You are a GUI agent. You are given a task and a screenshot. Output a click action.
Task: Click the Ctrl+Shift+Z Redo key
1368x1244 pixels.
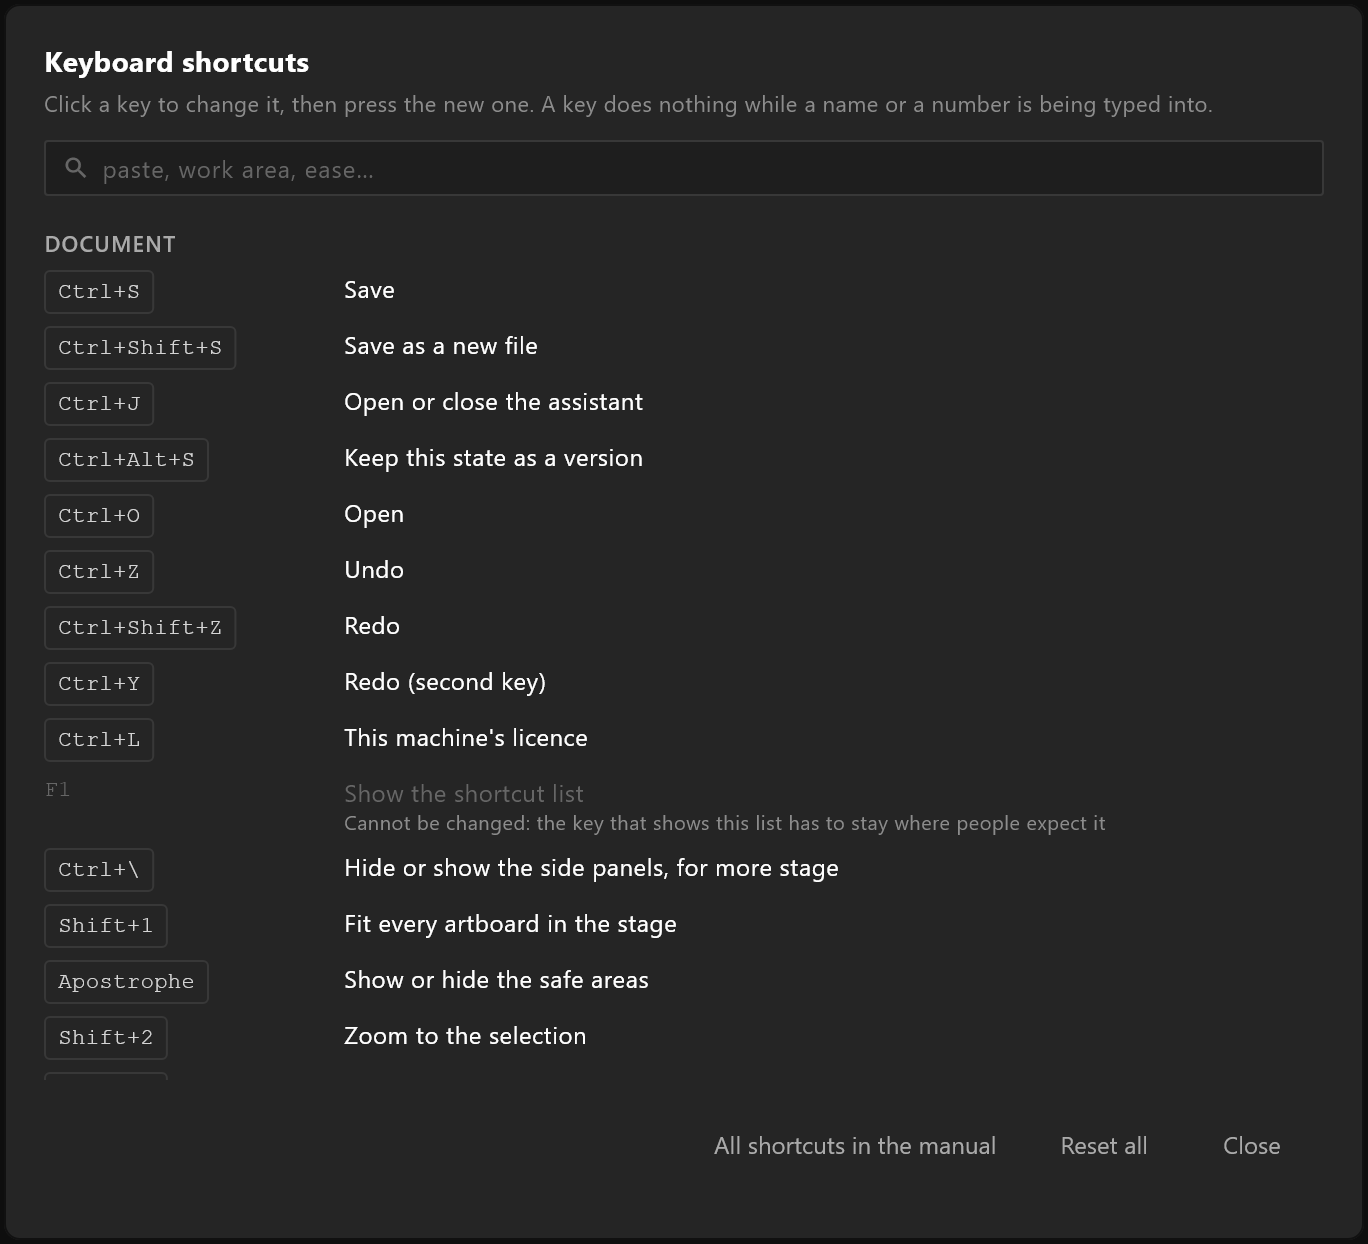[140, 628]
